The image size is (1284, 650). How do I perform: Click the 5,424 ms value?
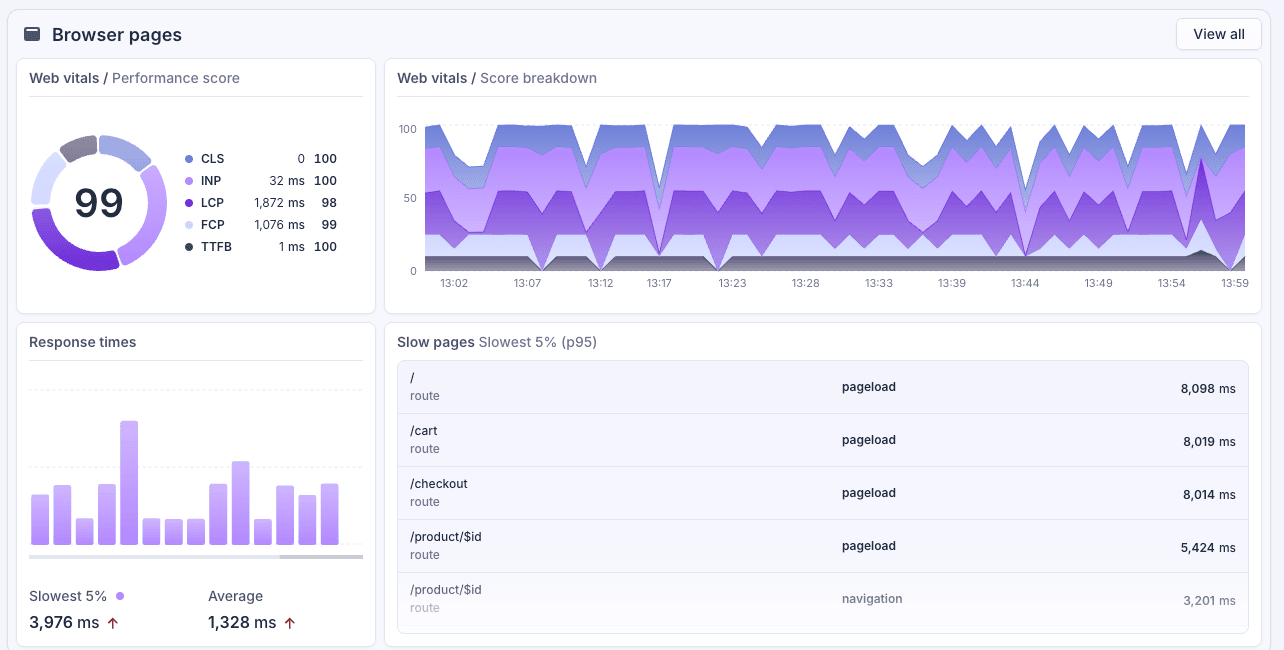[1208, 547]
